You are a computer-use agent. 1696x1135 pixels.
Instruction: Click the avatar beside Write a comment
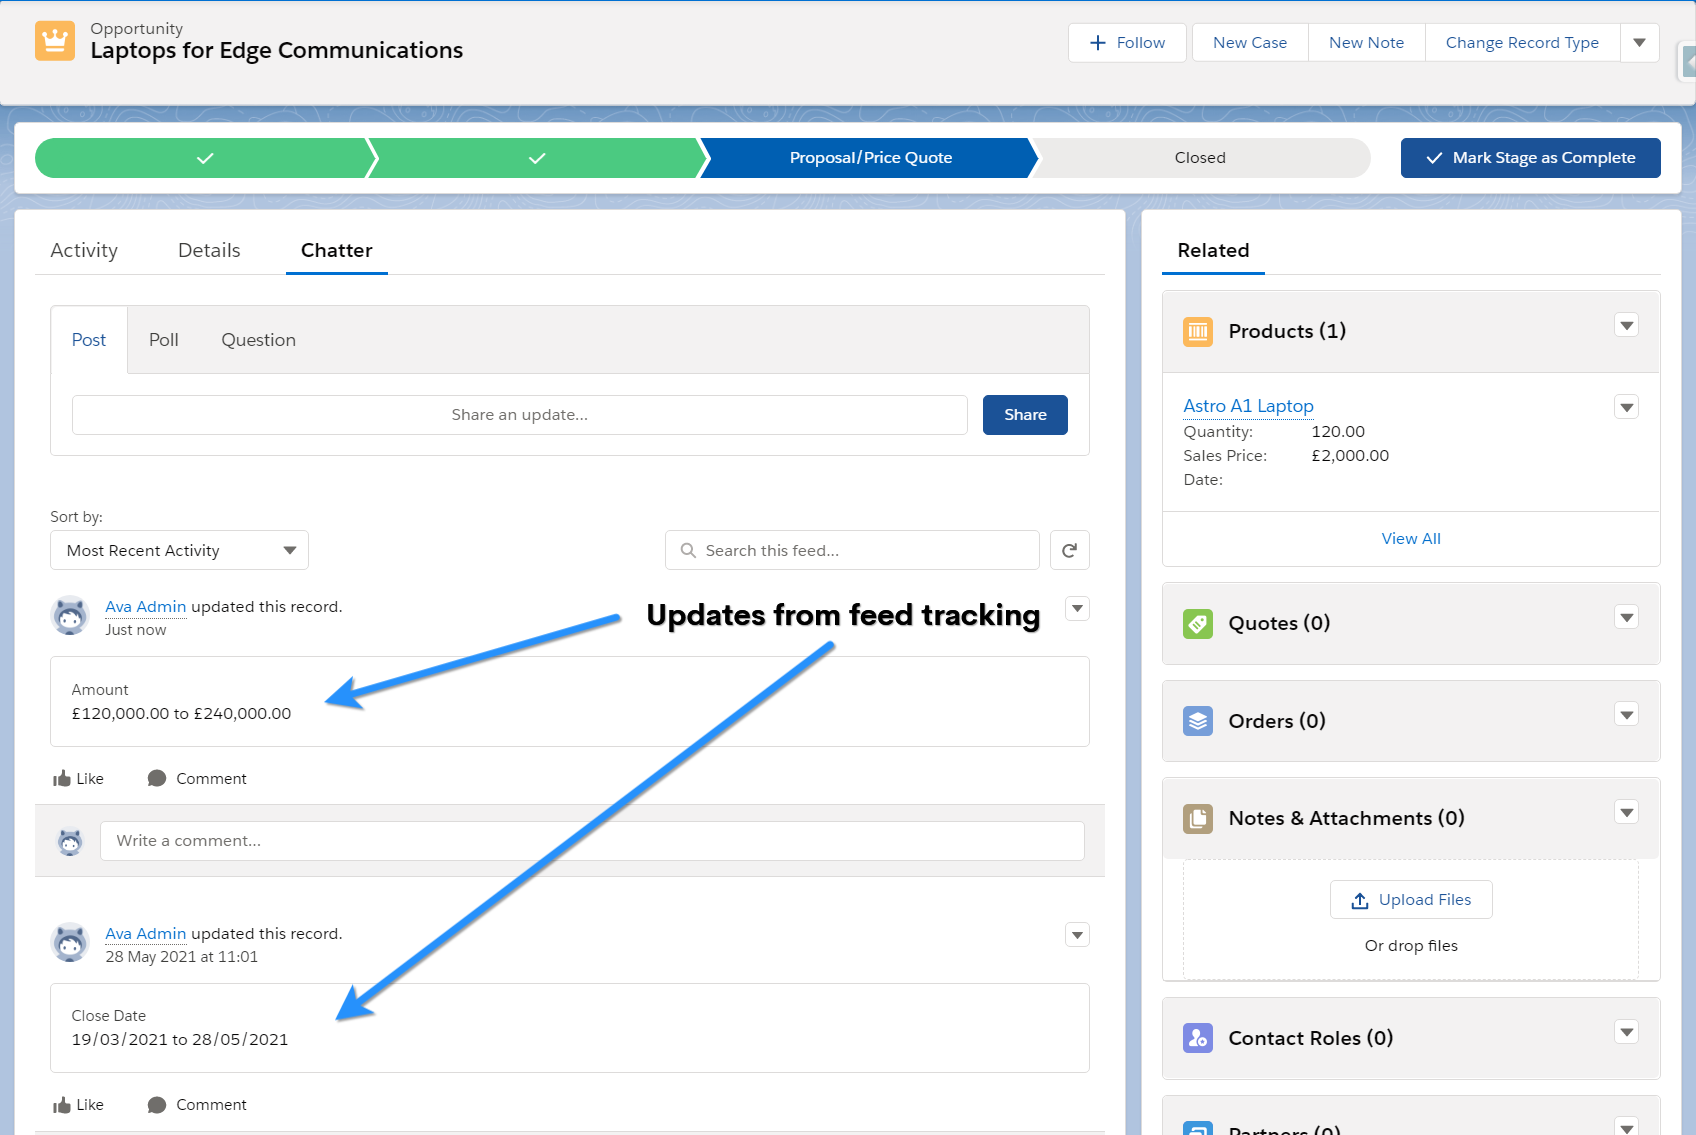coord(70,841)
